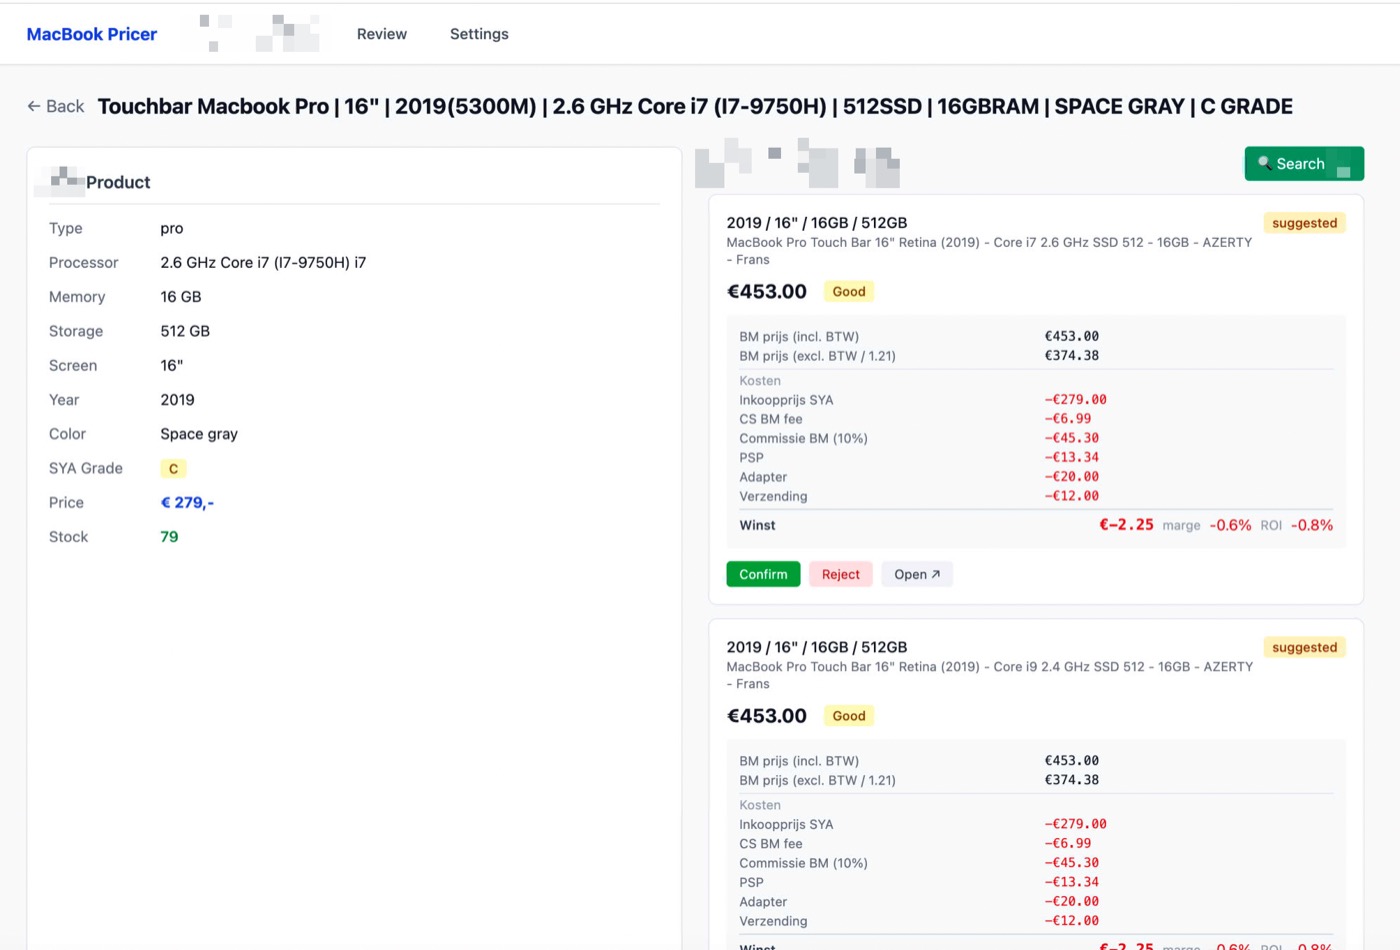
Task: Reject the first Core i7 2.6 GHz listing
Action: pos(840,574)
